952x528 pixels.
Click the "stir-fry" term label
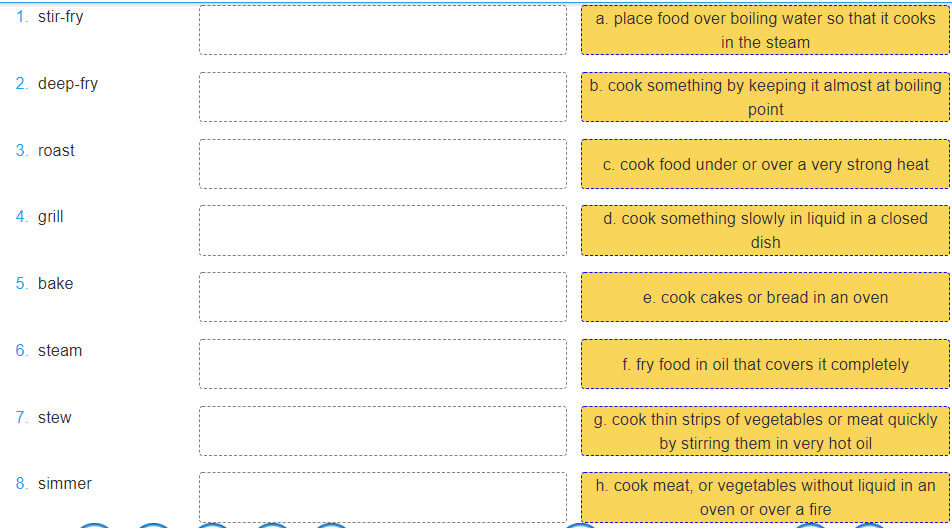tap(60, 17)
